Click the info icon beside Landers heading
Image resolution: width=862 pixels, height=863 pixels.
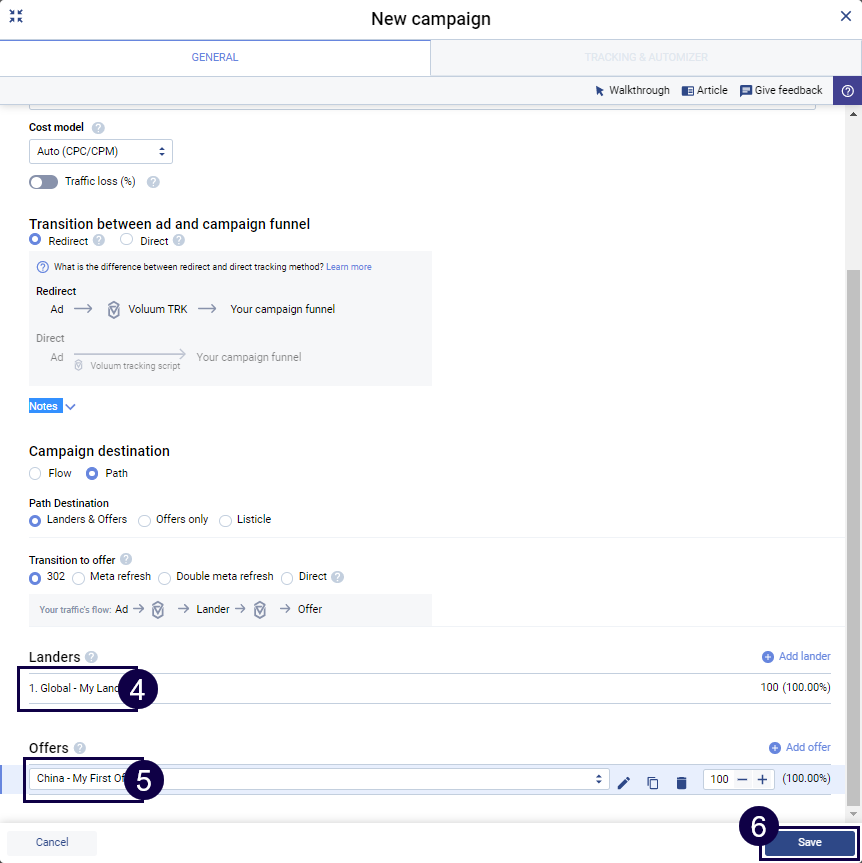[x=92, y=657]
